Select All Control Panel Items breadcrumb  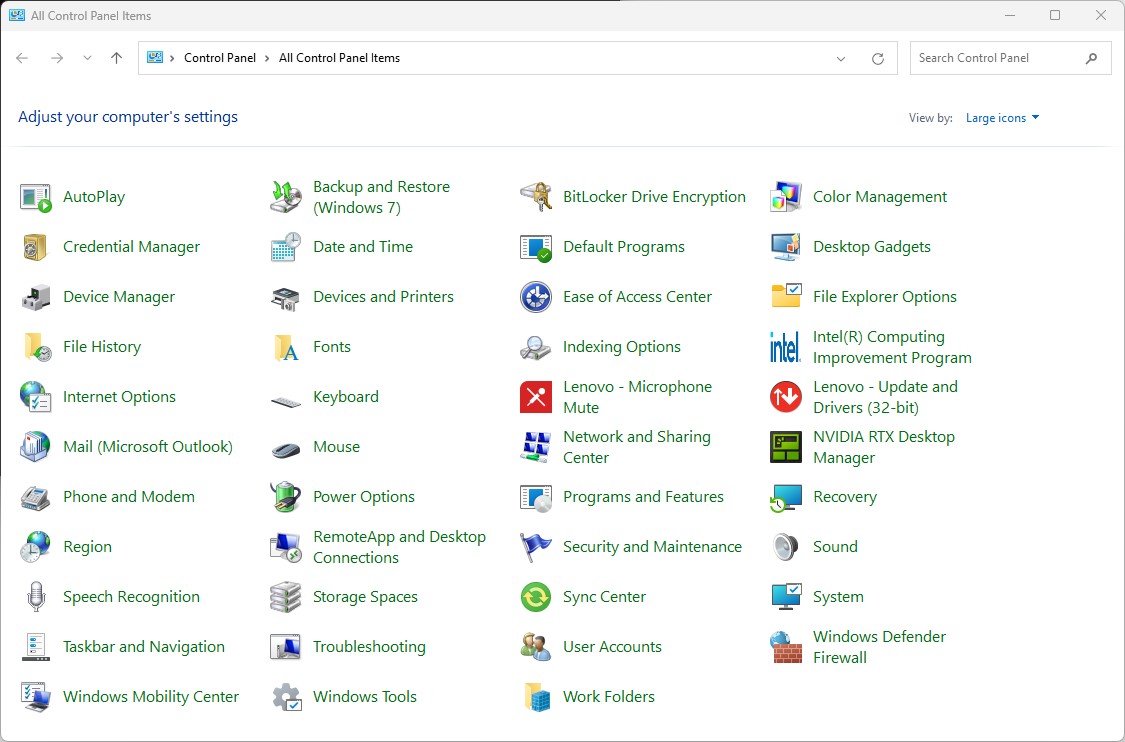(x=339, y=58)
